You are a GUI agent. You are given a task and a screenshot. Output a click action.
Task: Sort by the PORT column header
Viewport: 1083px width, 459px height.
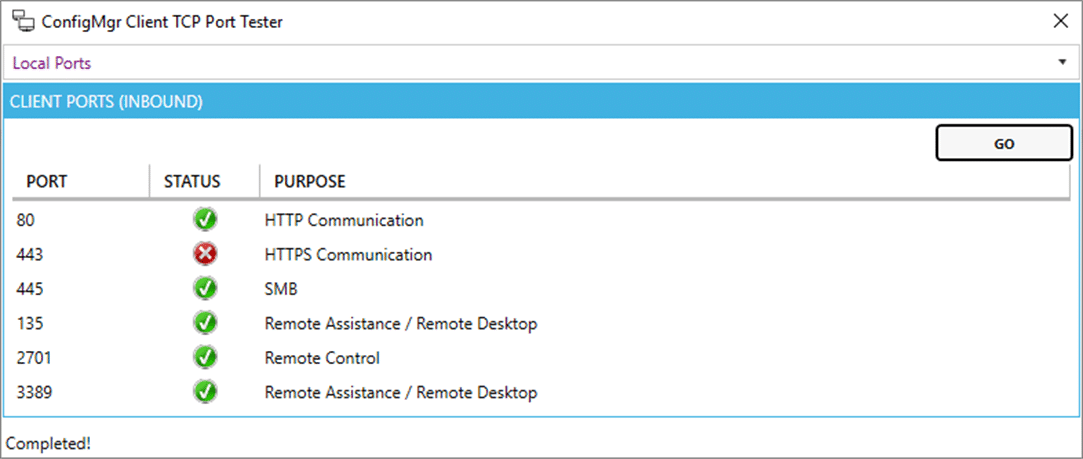(x=46, y=182)
